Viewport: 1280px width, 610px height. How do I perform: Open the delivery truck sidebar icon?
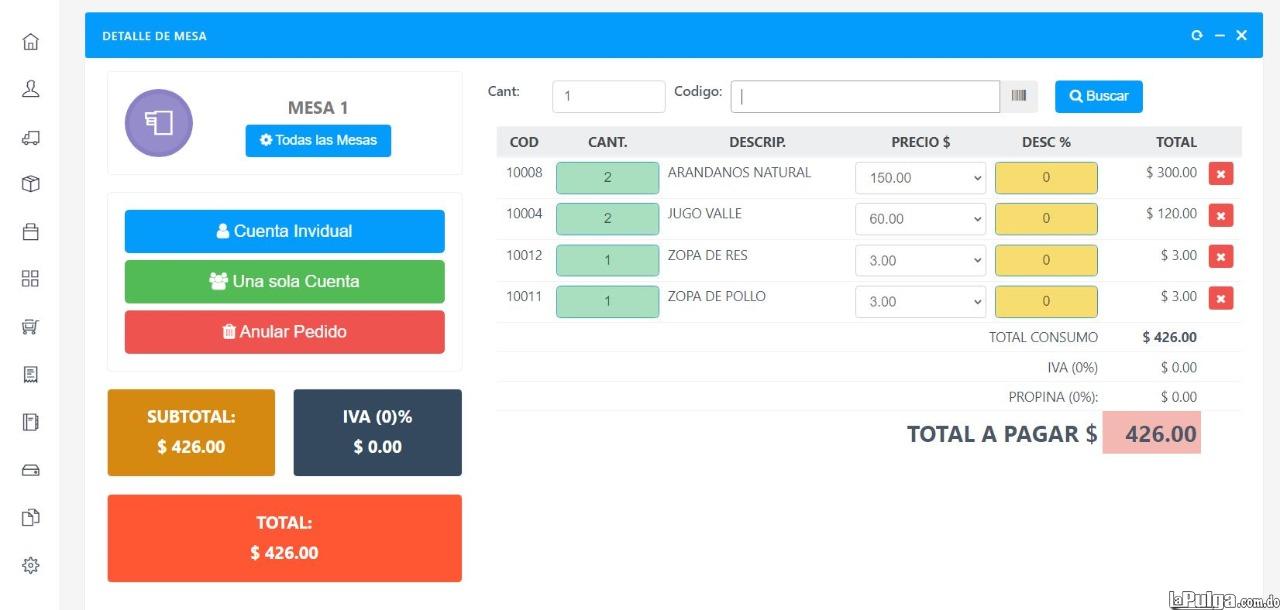(x=30, y=137)
